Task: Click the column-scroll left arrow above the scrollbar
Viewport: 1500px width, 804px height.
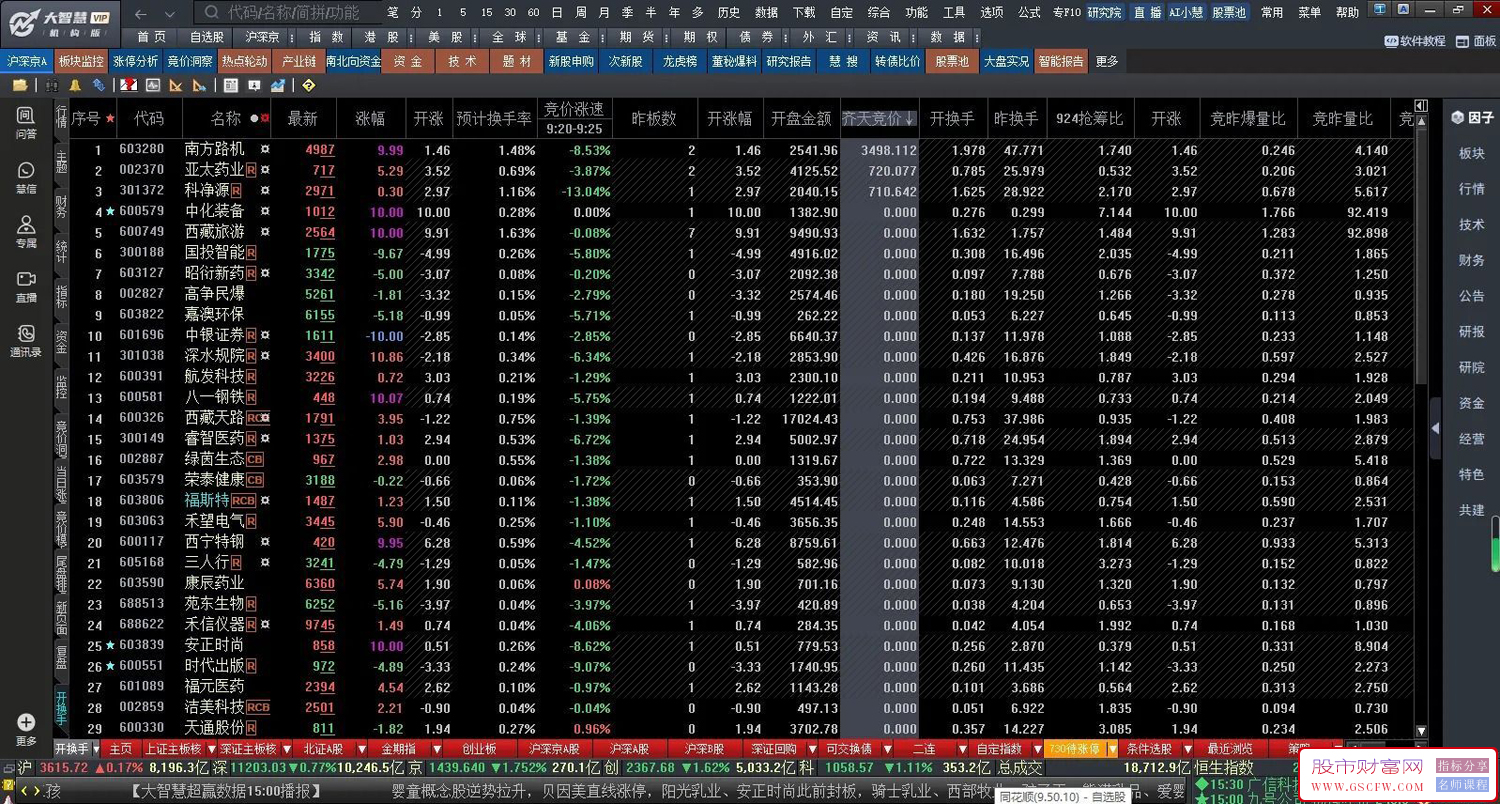Action: click(1421, 106)
